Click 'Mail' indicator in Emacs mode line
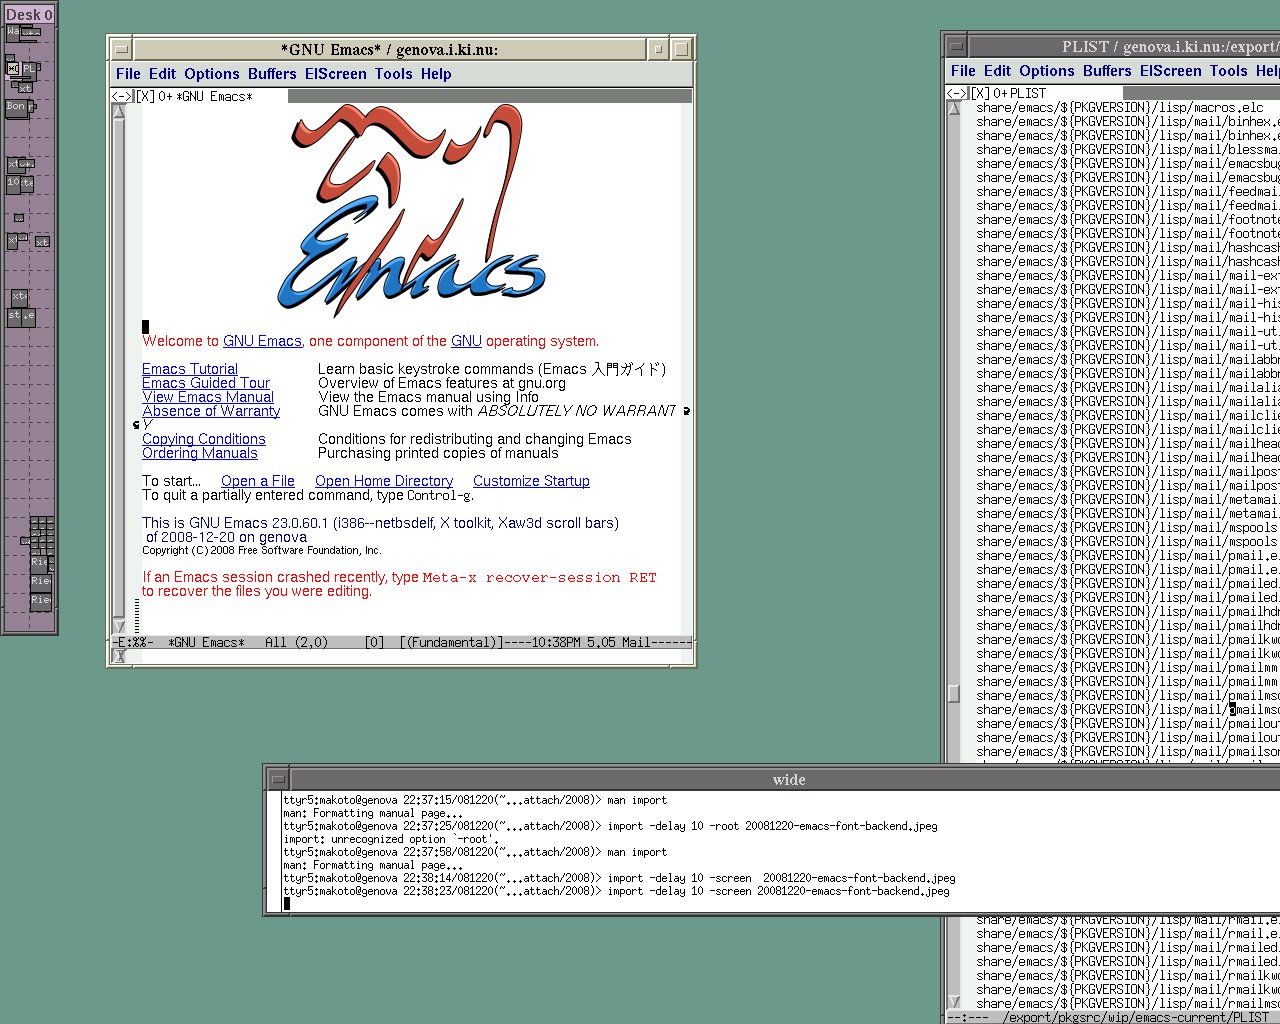The height and width of the screenshot is (1024, 1280). 636,643
